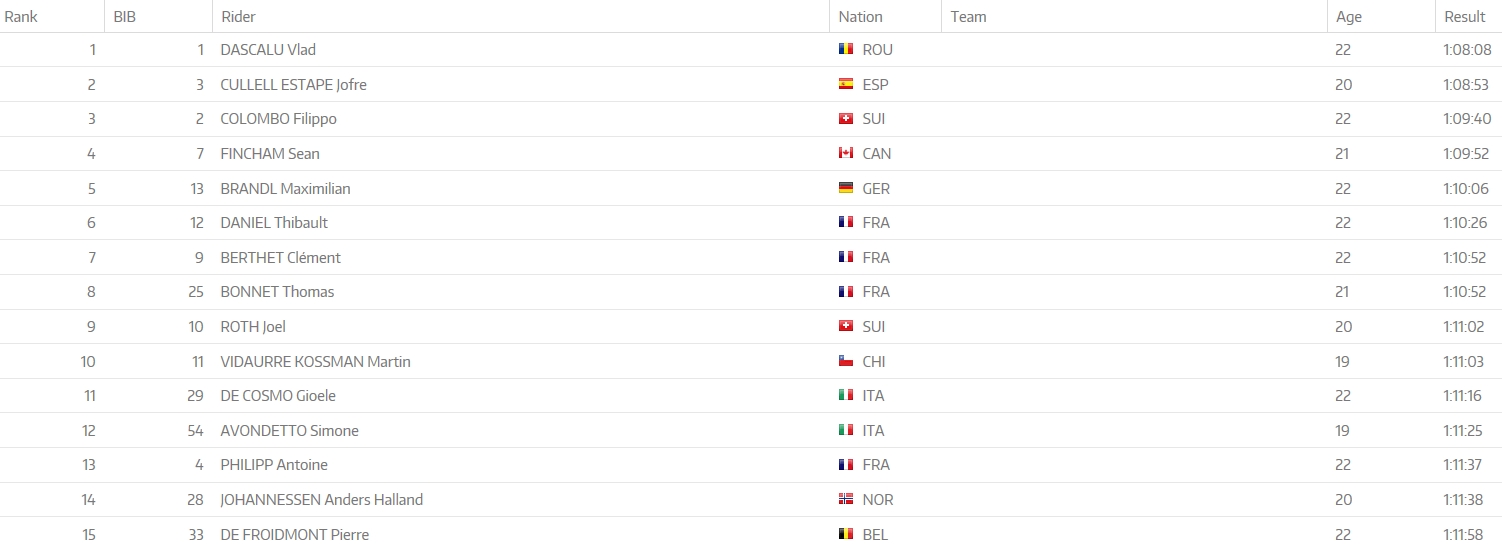Click the Canada flag icon
The height and width of the screenshot is (551, 1502).
click(x=846, y=153)
